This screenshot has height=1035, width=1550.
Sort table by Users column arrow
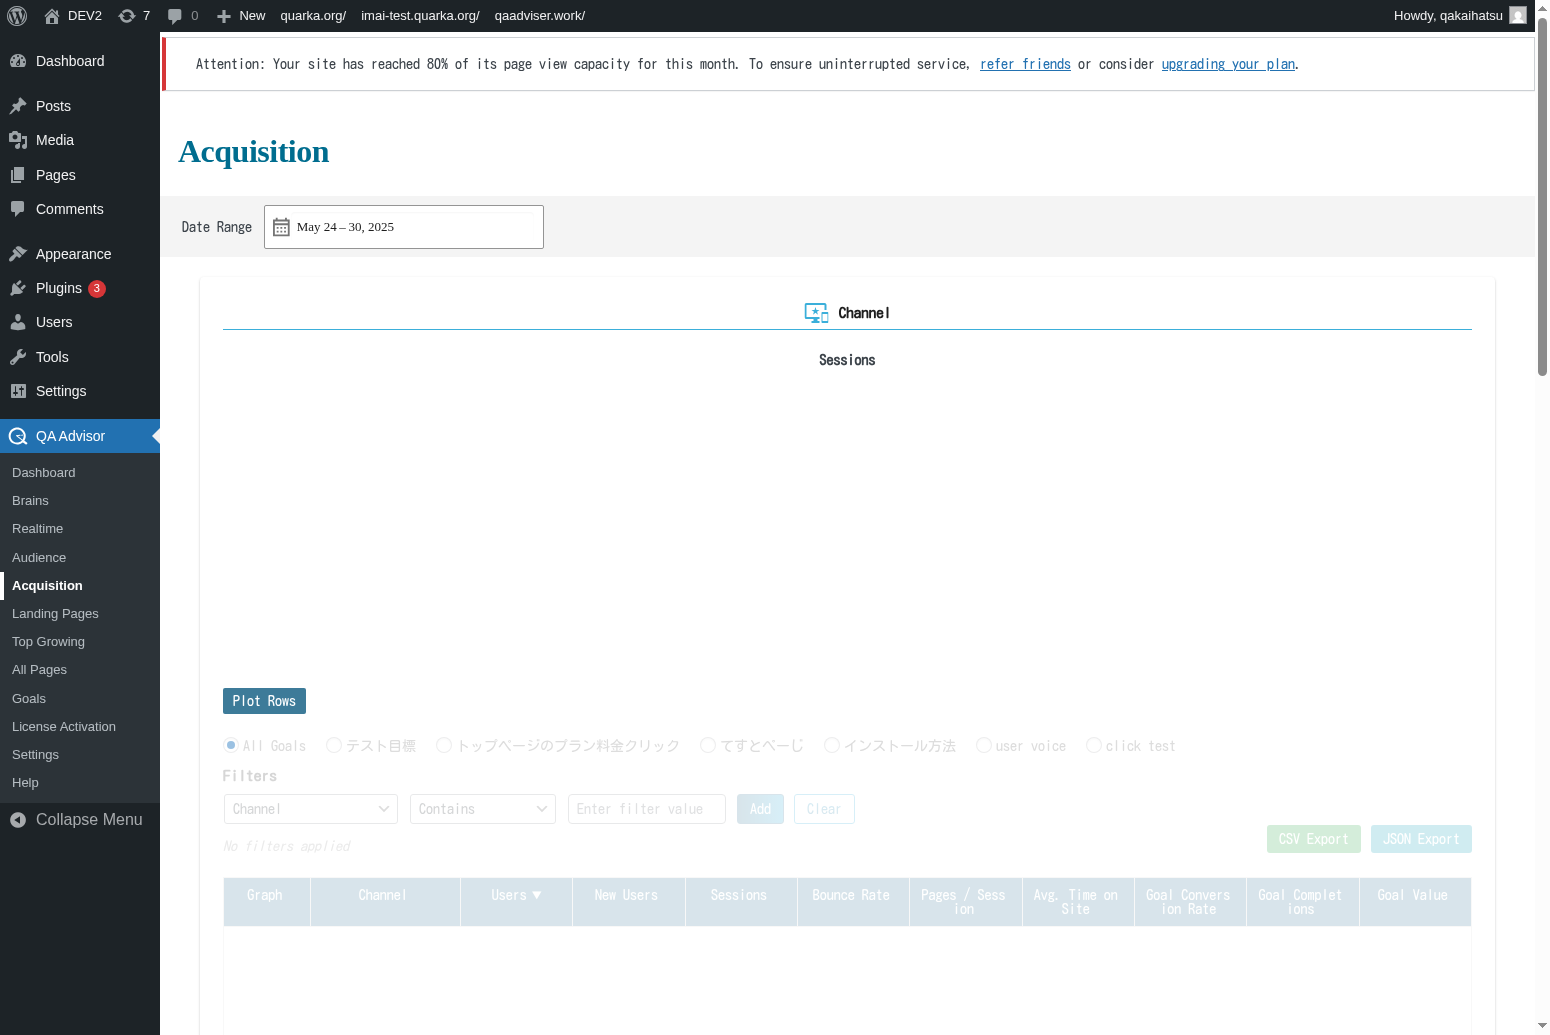pos(537,895)
